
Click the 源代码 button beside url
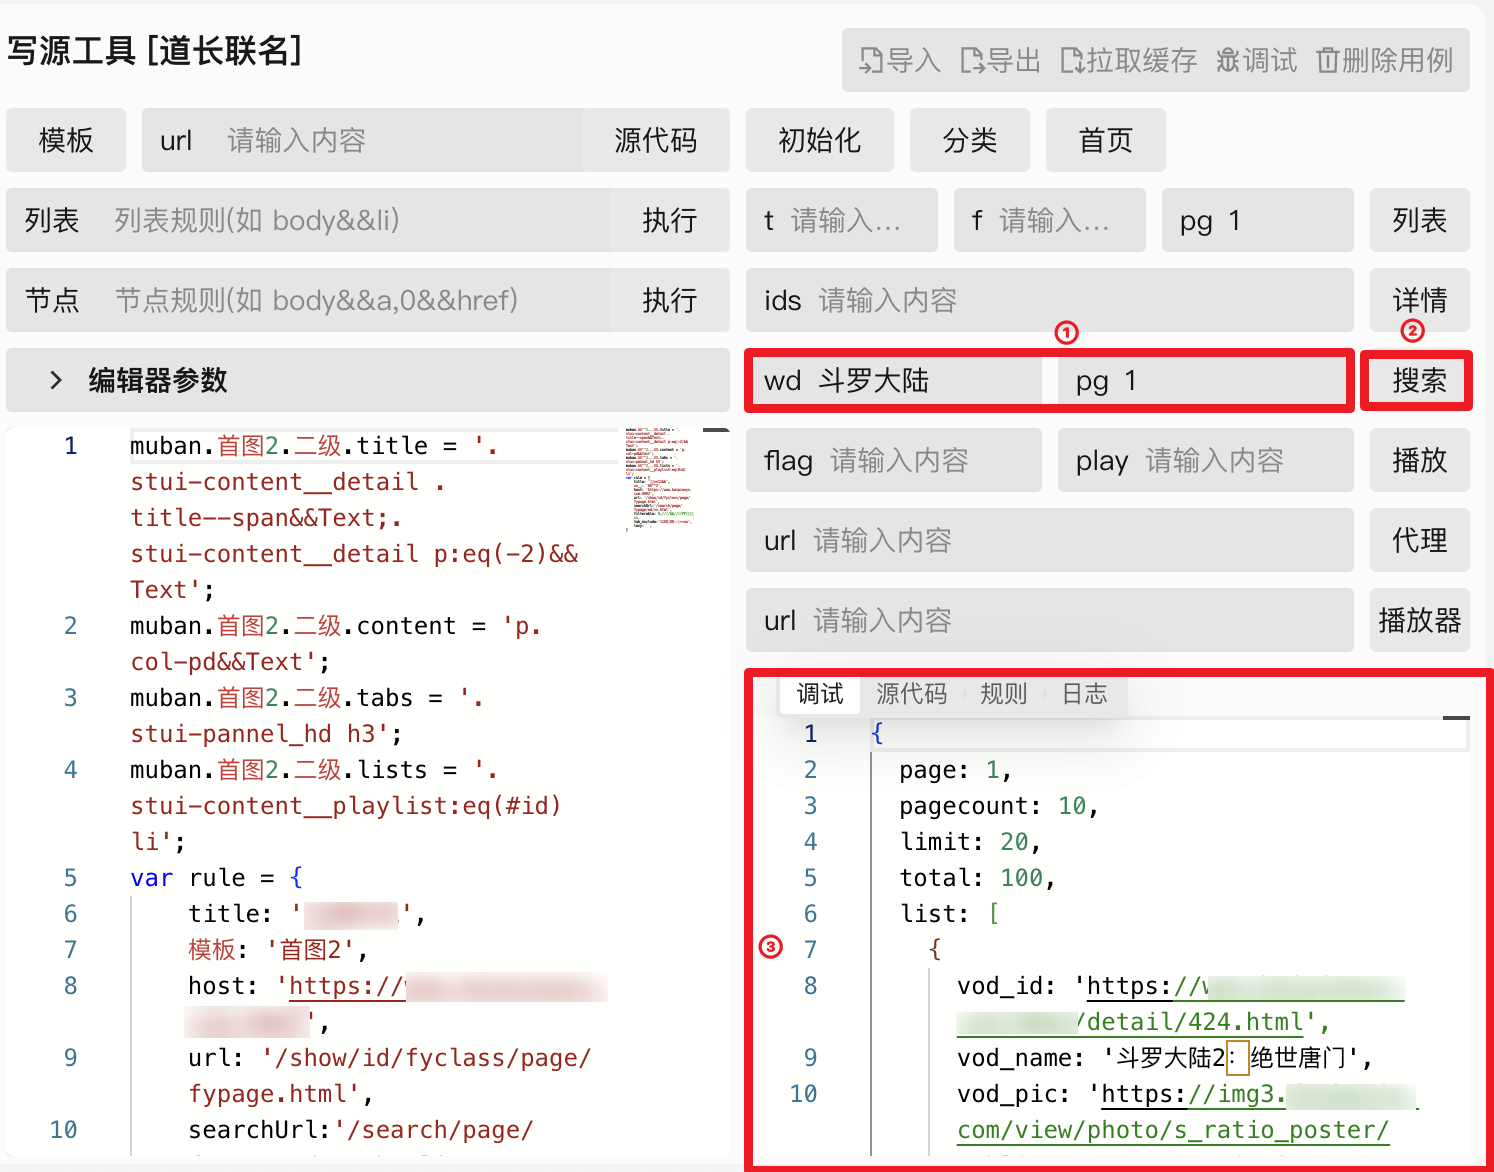click(x=656, y=140)
